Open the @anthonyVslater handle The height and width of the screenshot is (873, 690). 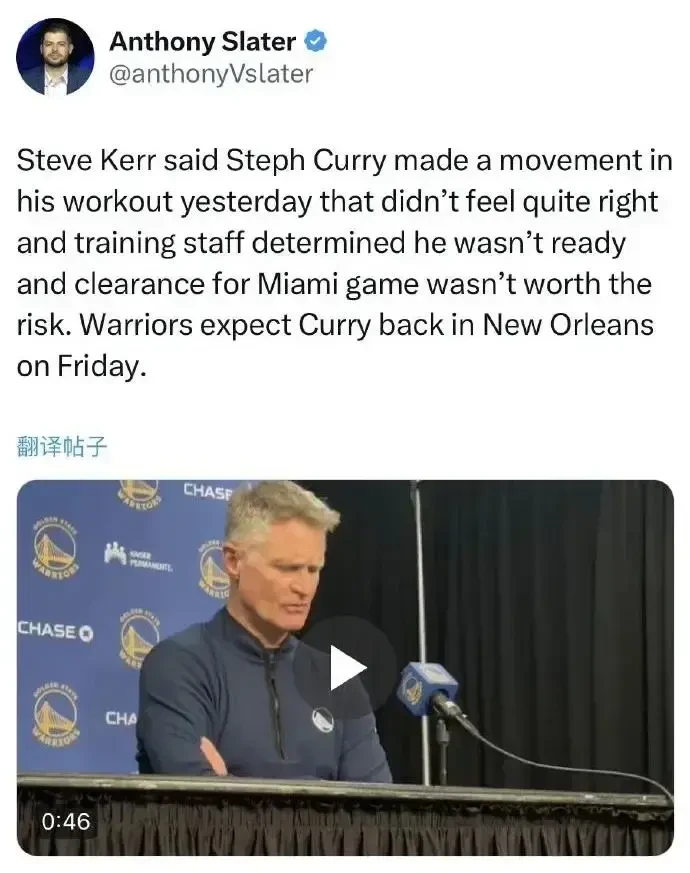point(211,74)
